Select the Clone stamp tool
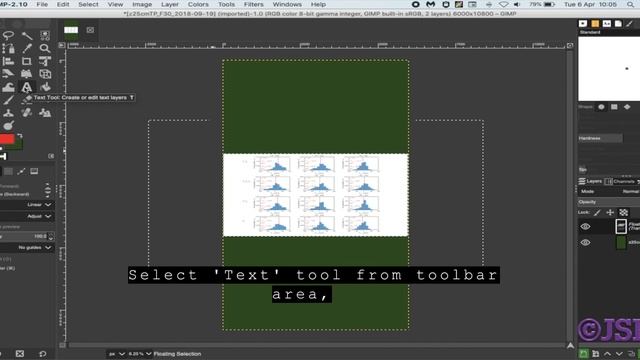This screenshot has height=360, width=640. tap(8, 113)
